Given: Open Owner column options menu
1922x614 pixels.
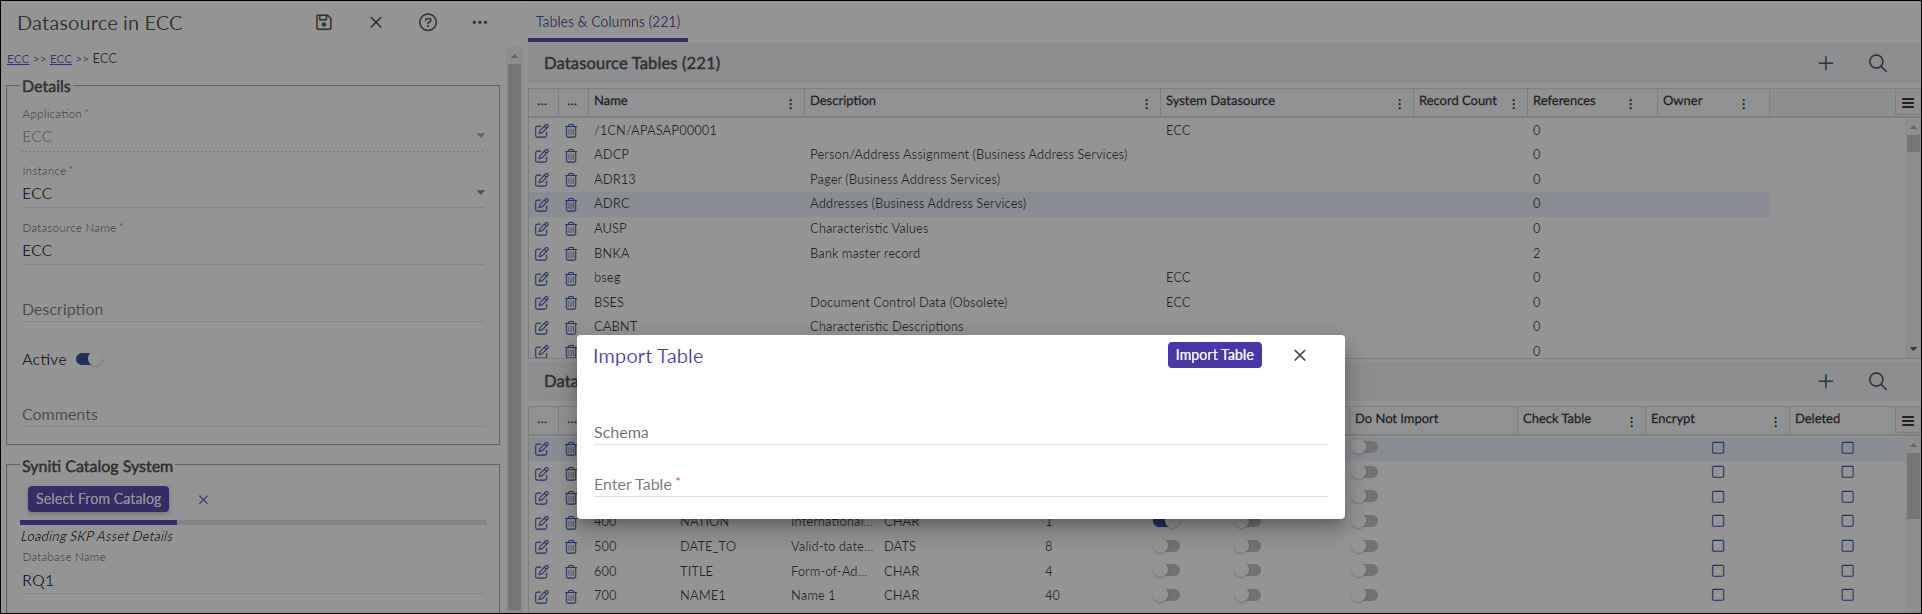Looking at the screenshot, I should pos(1743,103).
